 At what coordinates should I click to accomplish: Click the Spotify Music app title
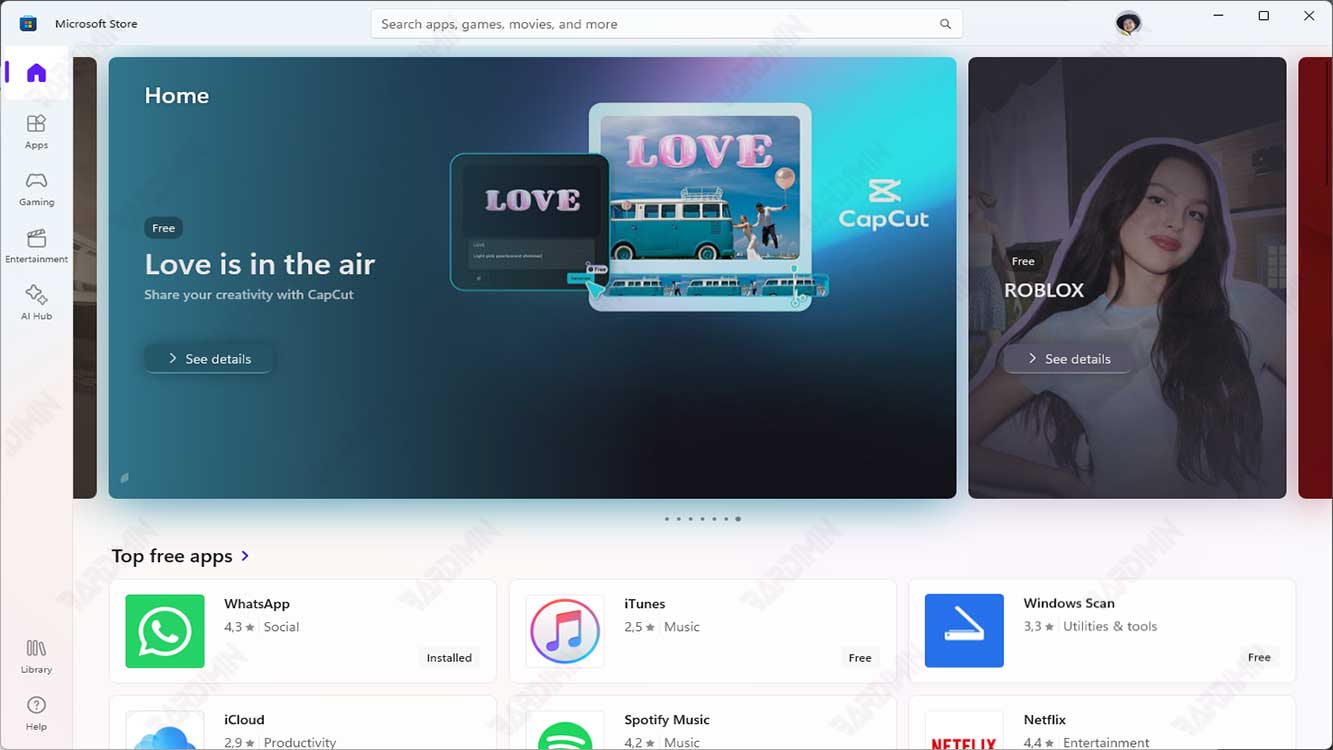point(667,720)
